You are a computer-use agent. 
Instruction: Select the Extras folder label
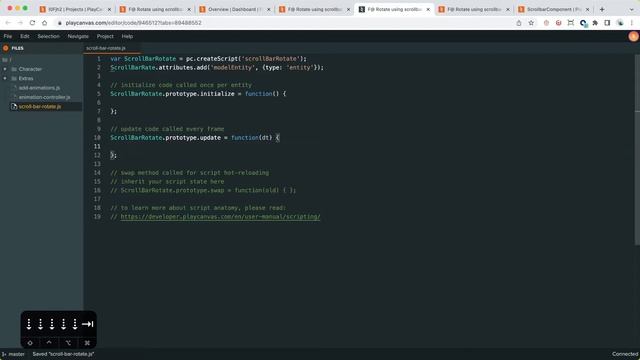point(26,78)
